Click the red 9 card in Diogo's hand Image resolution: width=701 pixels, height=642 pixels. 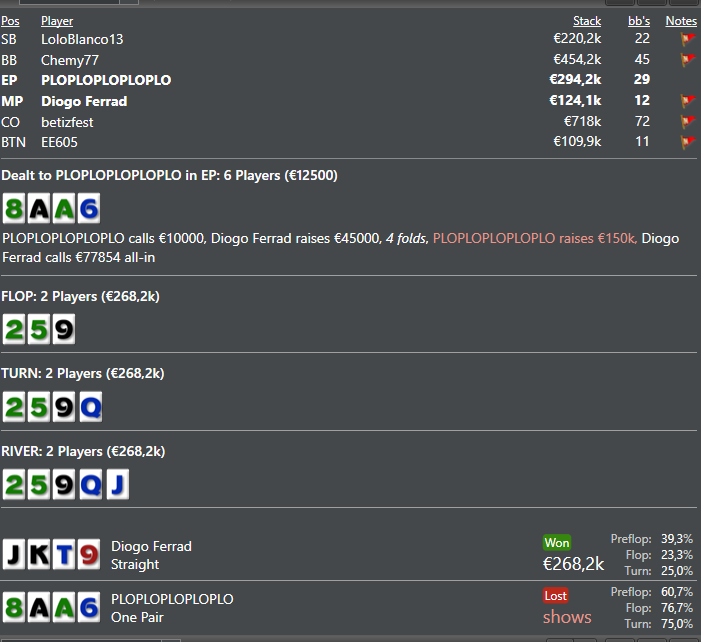coord(88,554)
